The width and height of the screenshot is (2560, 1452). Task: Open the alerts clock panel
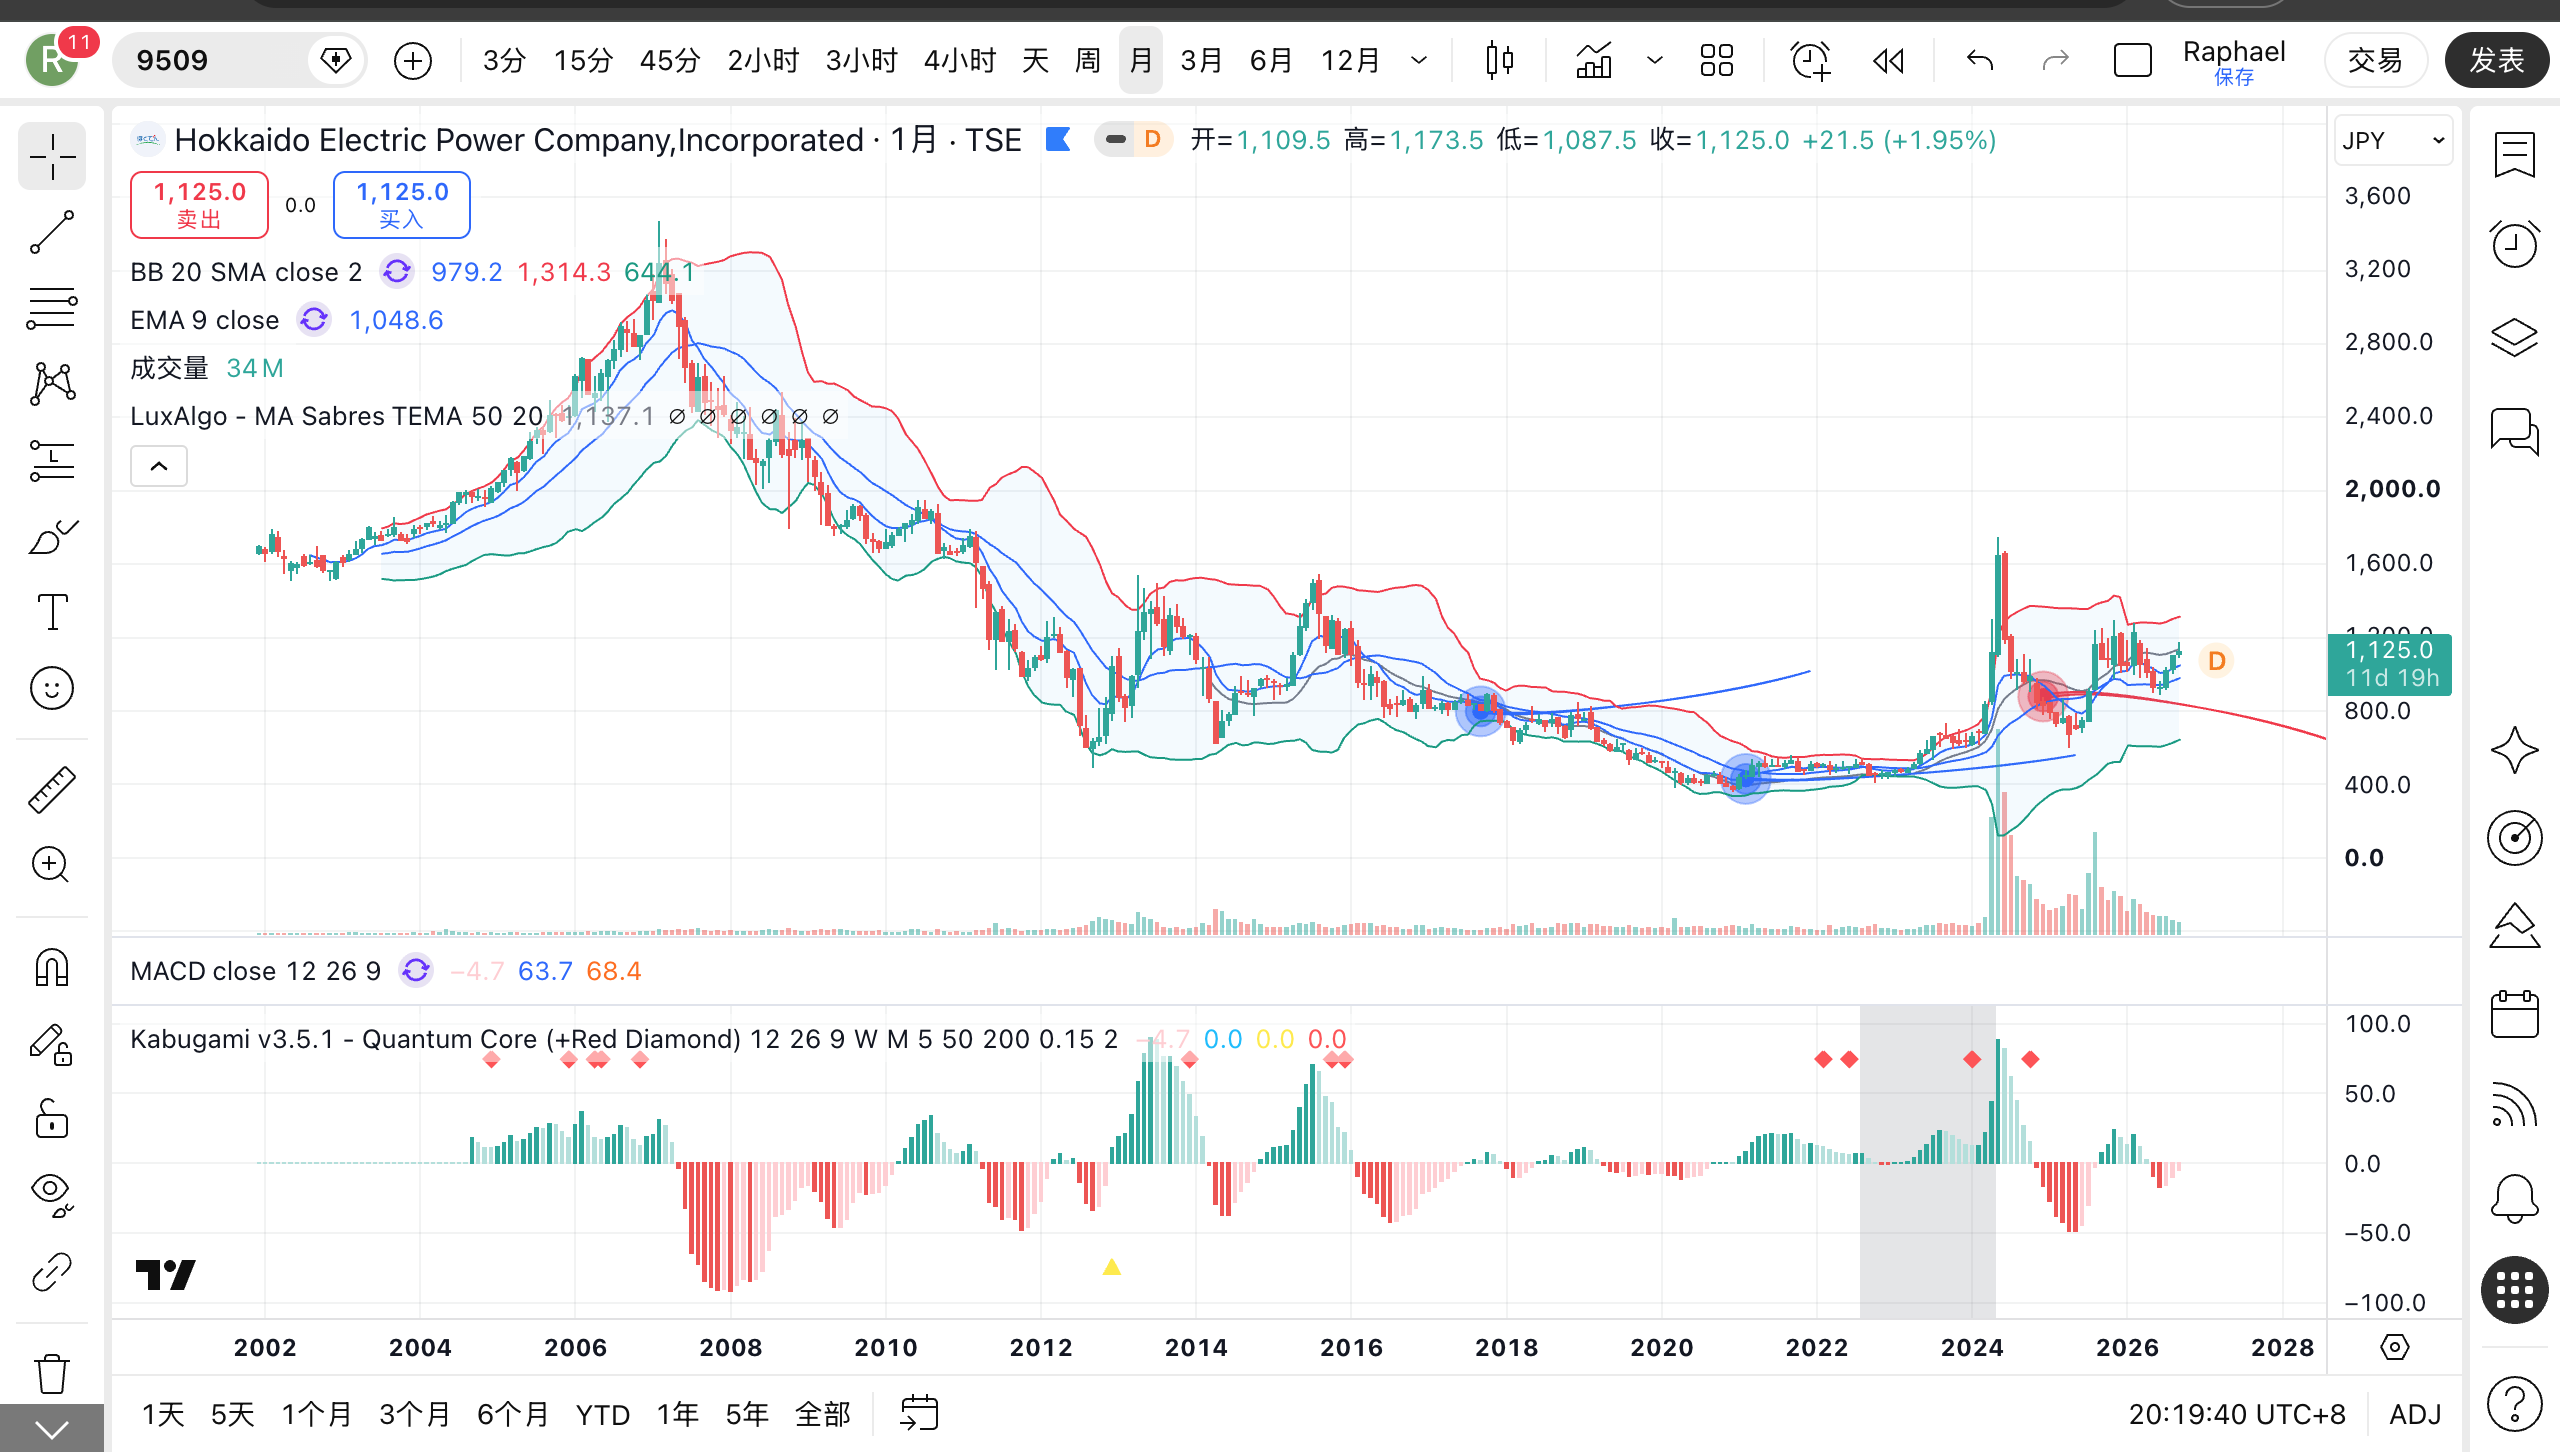[2514, 244]
